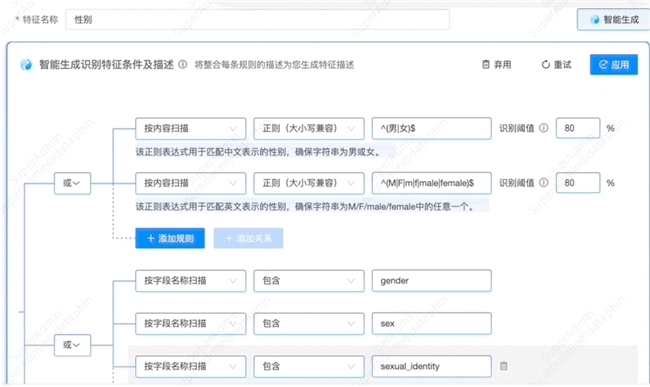Click the trash icon next to sexual_identity rule
Image resolution: width=650 pixels, height=387 pixels.
pyautogui.click(x=504, y=366)
